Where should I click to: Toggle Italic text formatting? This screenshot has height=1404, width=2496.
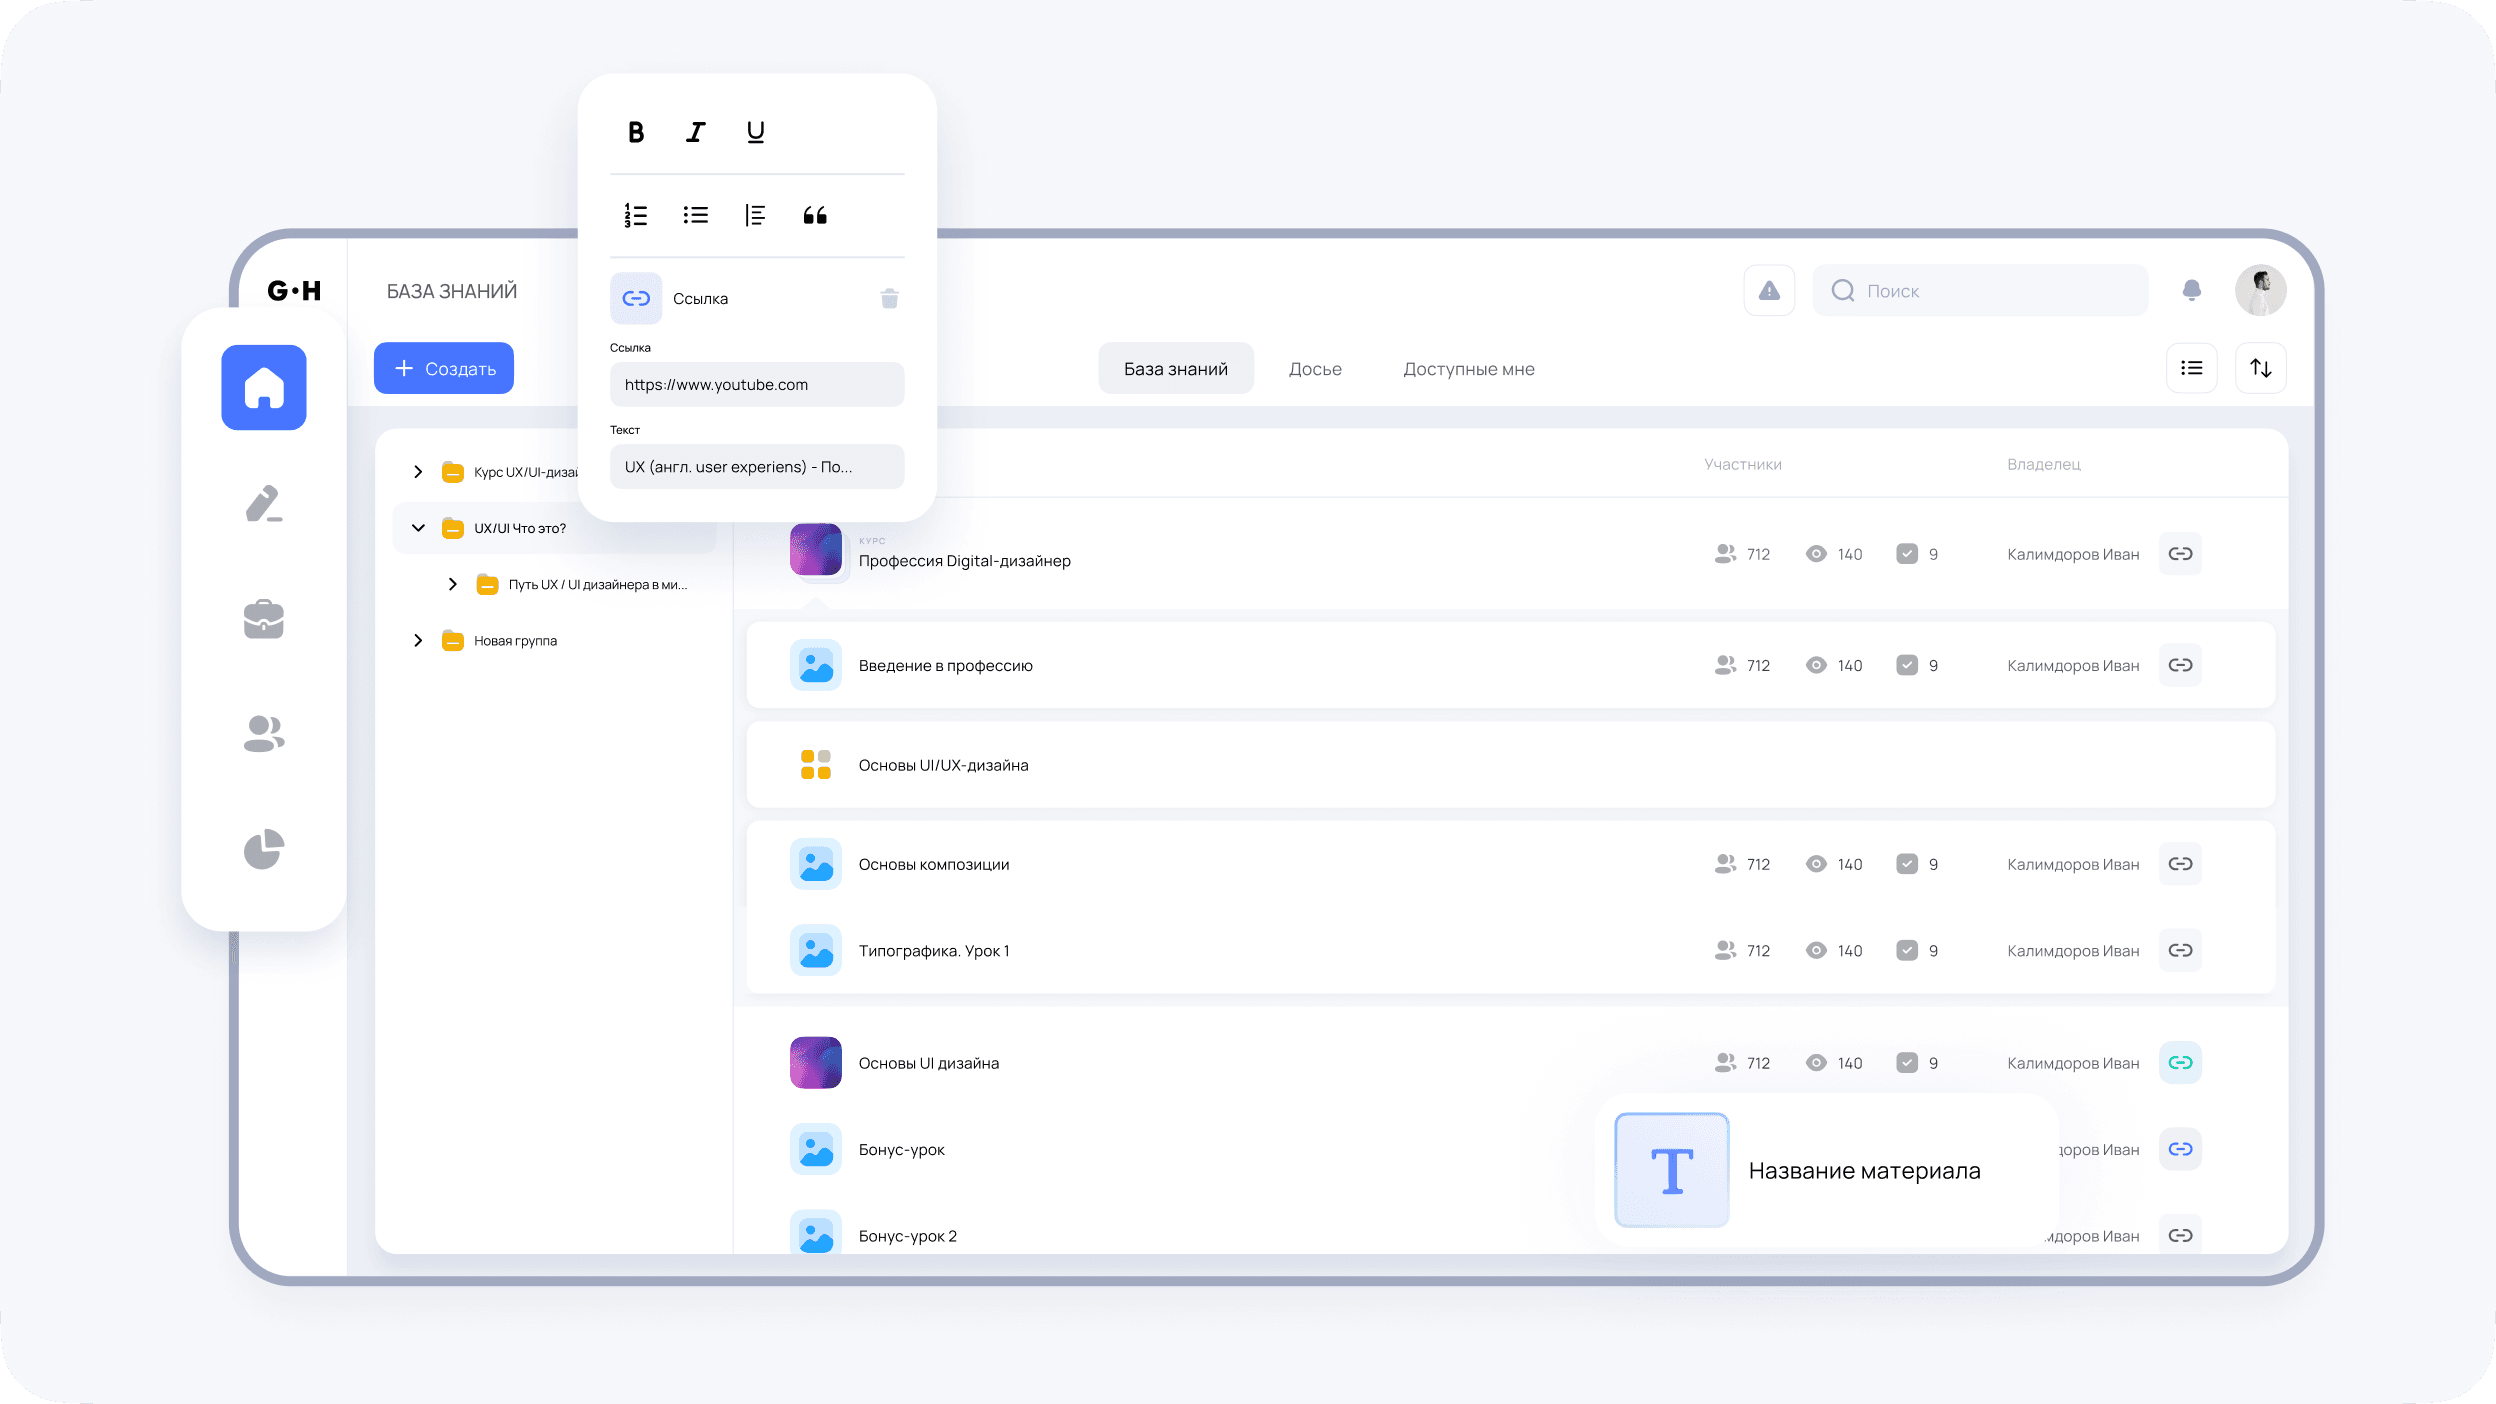click(696, 132)
